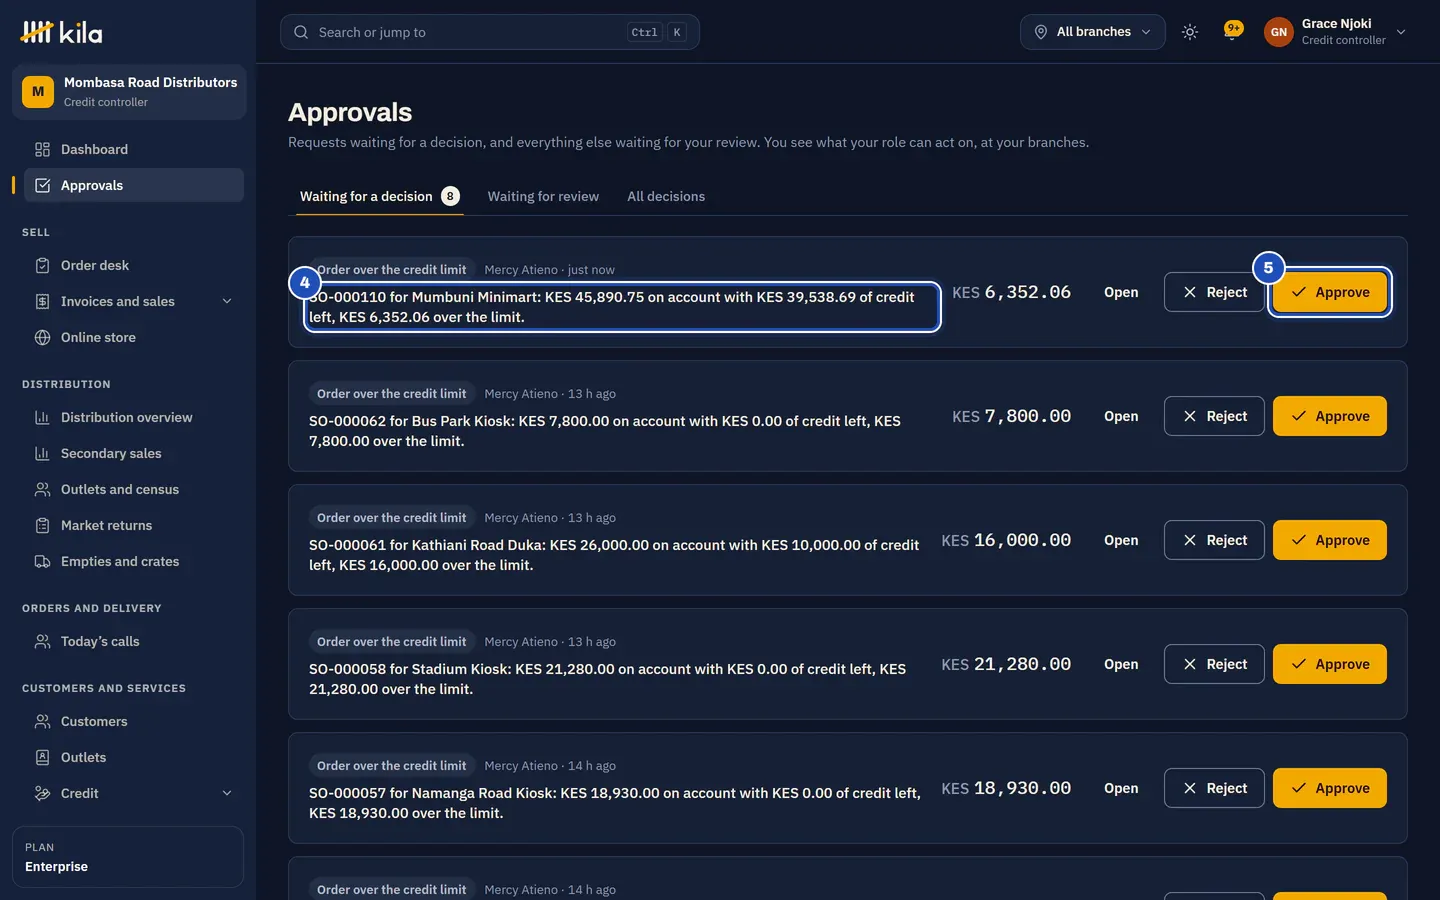Click the Enterprise plan card
This screenshot has height=900, width=1440.
coord(128,857)
